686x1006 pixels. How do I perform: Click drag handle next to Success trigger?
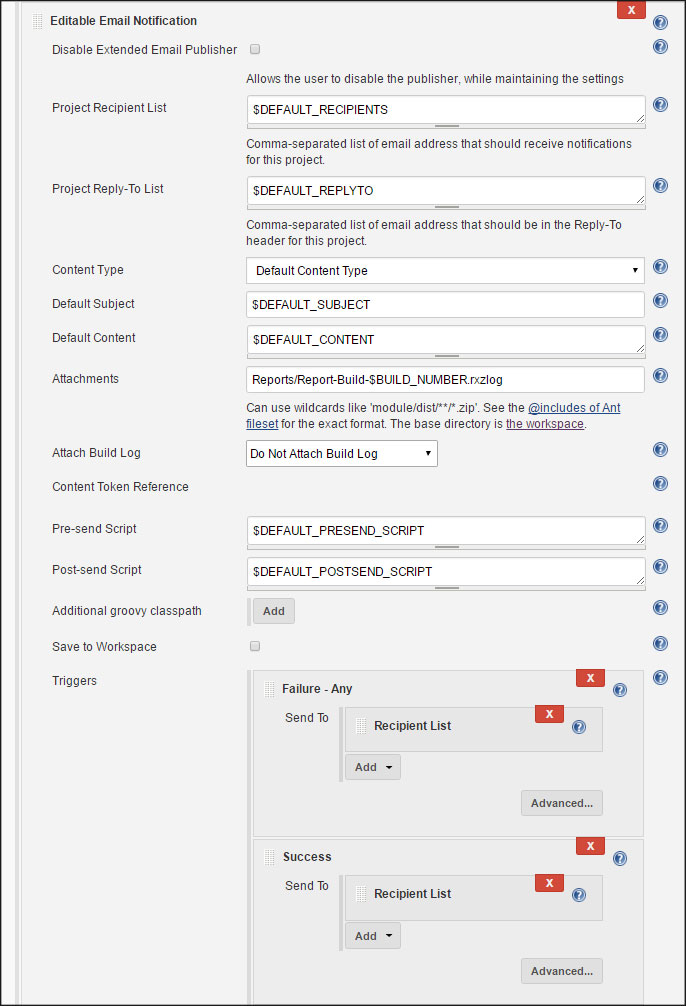270,857
